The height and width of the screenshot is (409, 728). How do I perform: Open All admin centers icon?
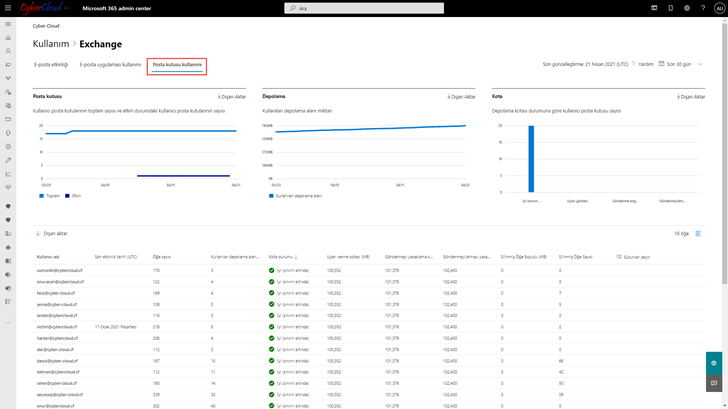coord(8,302)
